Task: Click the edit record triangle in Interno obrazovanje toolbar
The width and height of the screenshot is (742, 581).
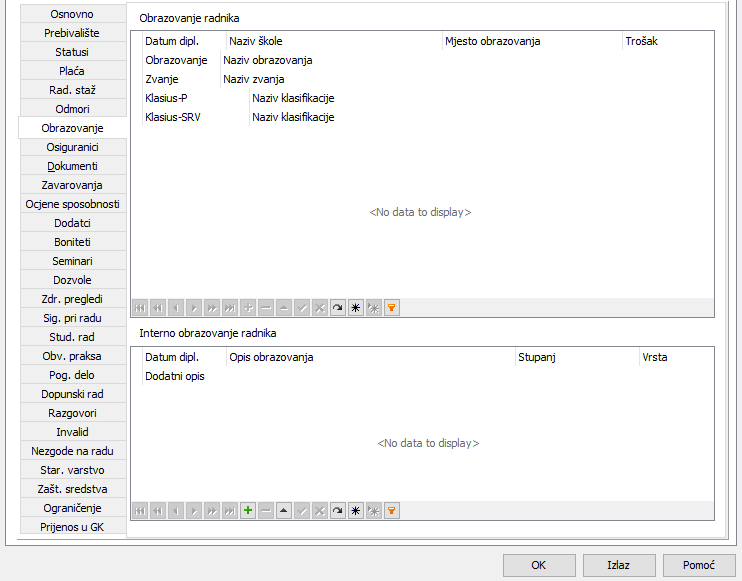Action: (284, 511)
